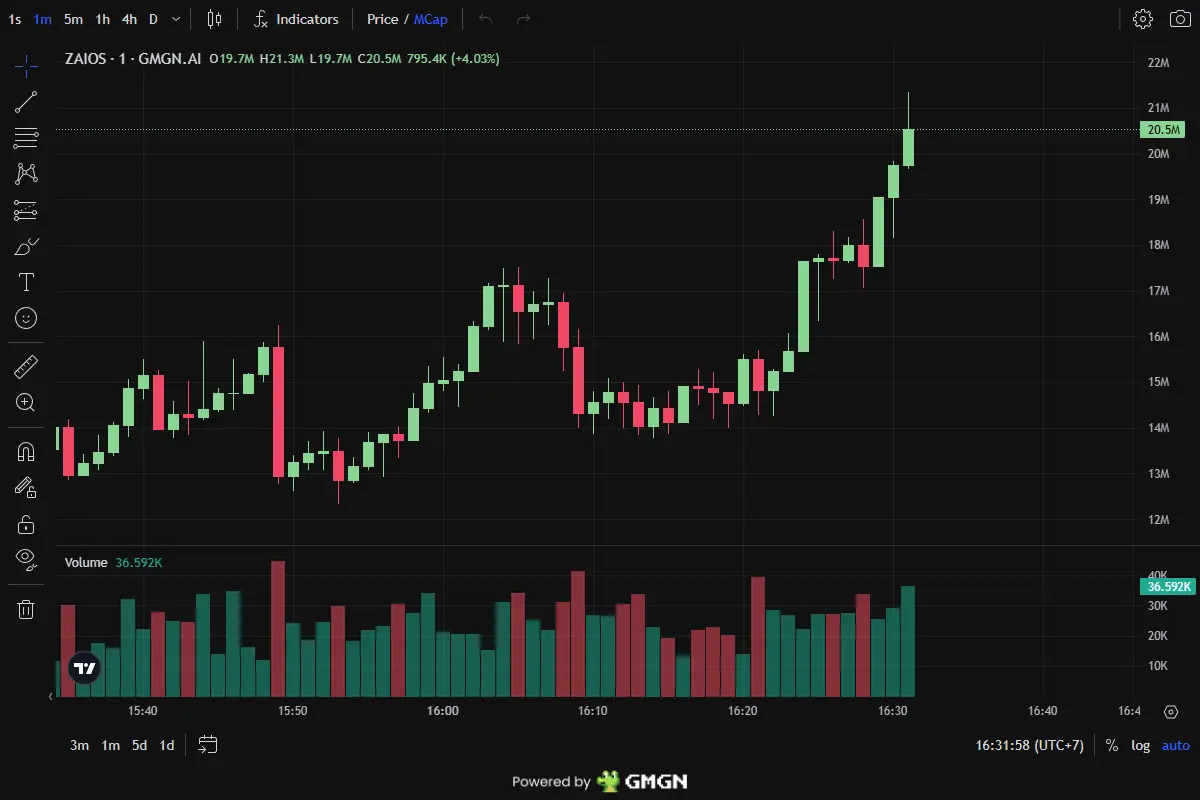Click the 18M price axis label

pyautogui.click(x=1159, y=245)
